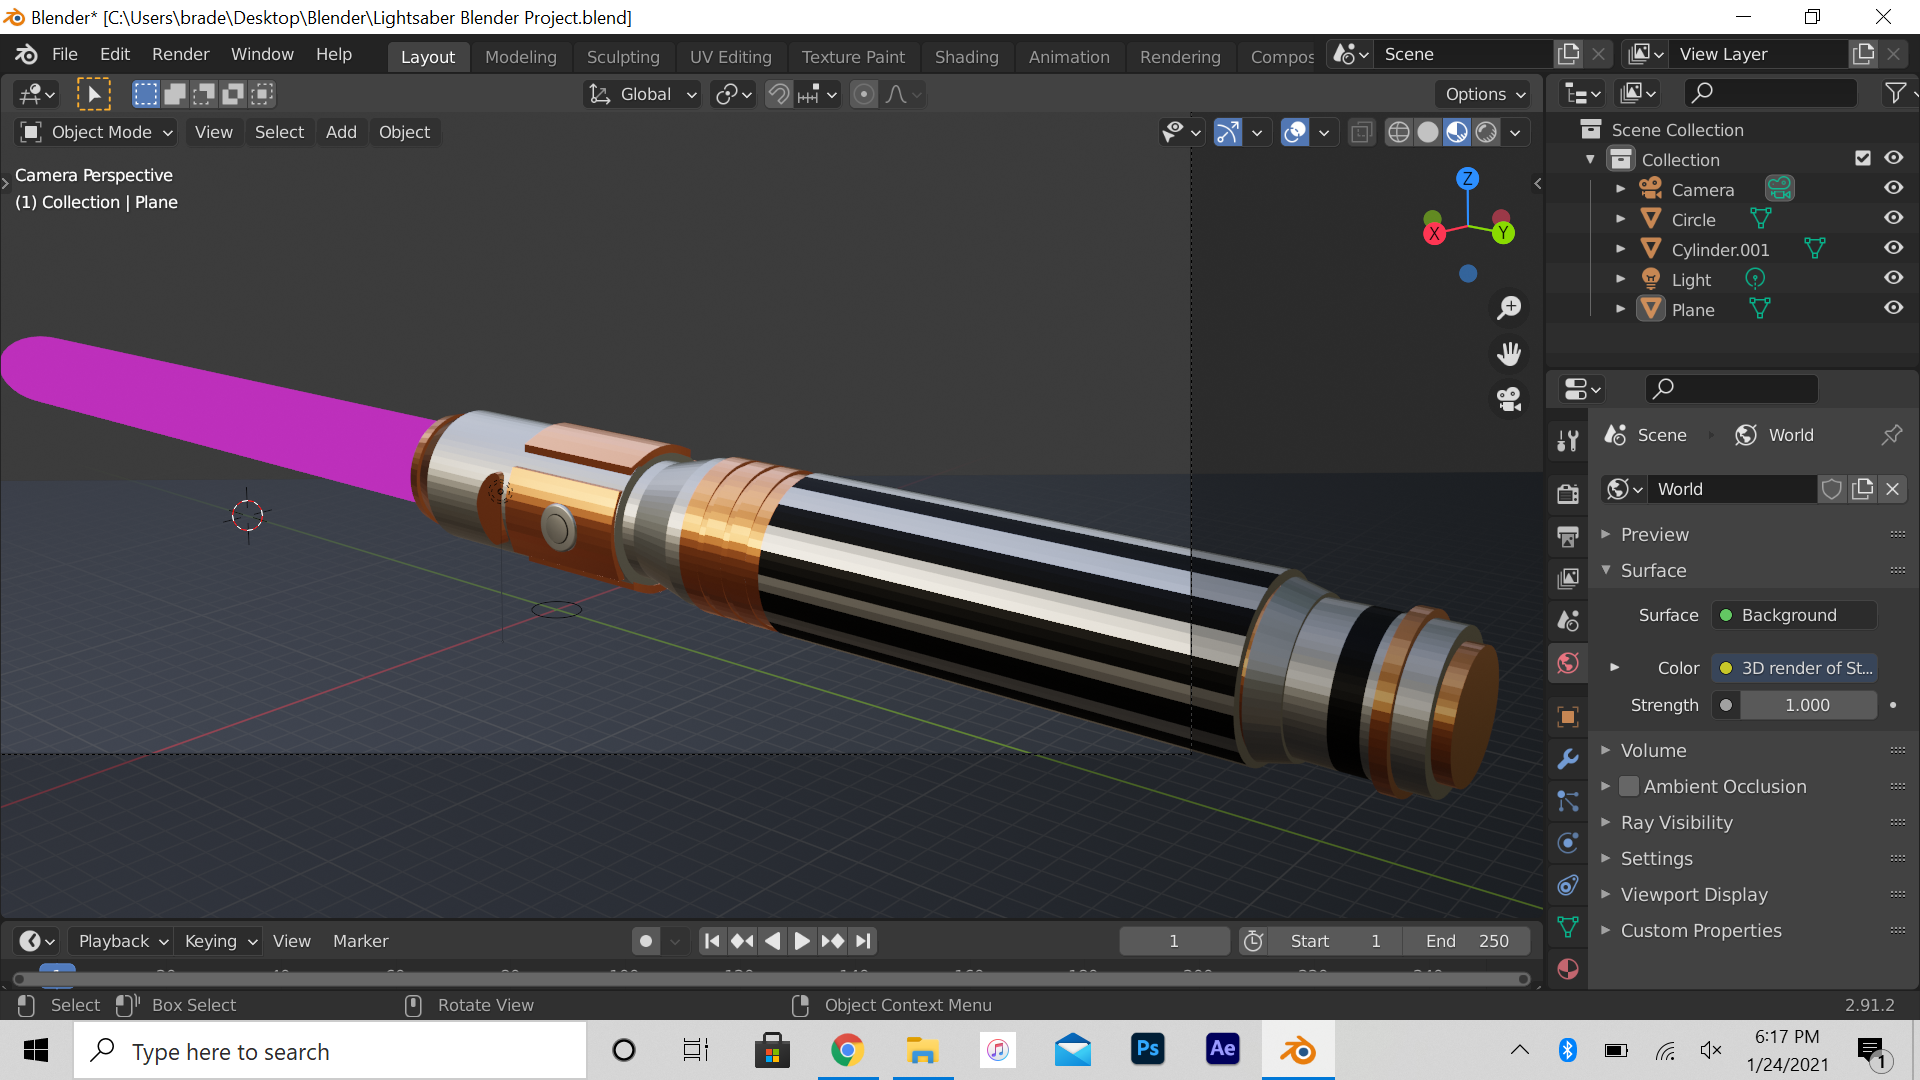Open the Object Mode dropdown
The image size is (1920, 1080).
pyautogui.click(x=97, y=132)
